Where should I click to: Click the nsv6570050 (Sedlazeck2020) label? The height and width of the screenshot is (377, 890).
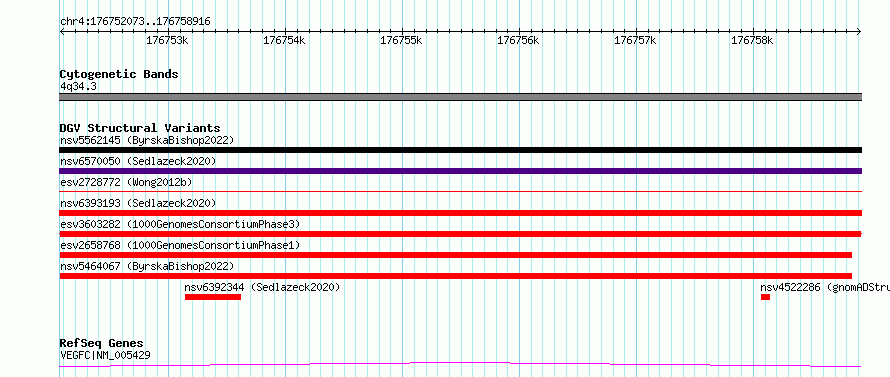pos(138,161)
